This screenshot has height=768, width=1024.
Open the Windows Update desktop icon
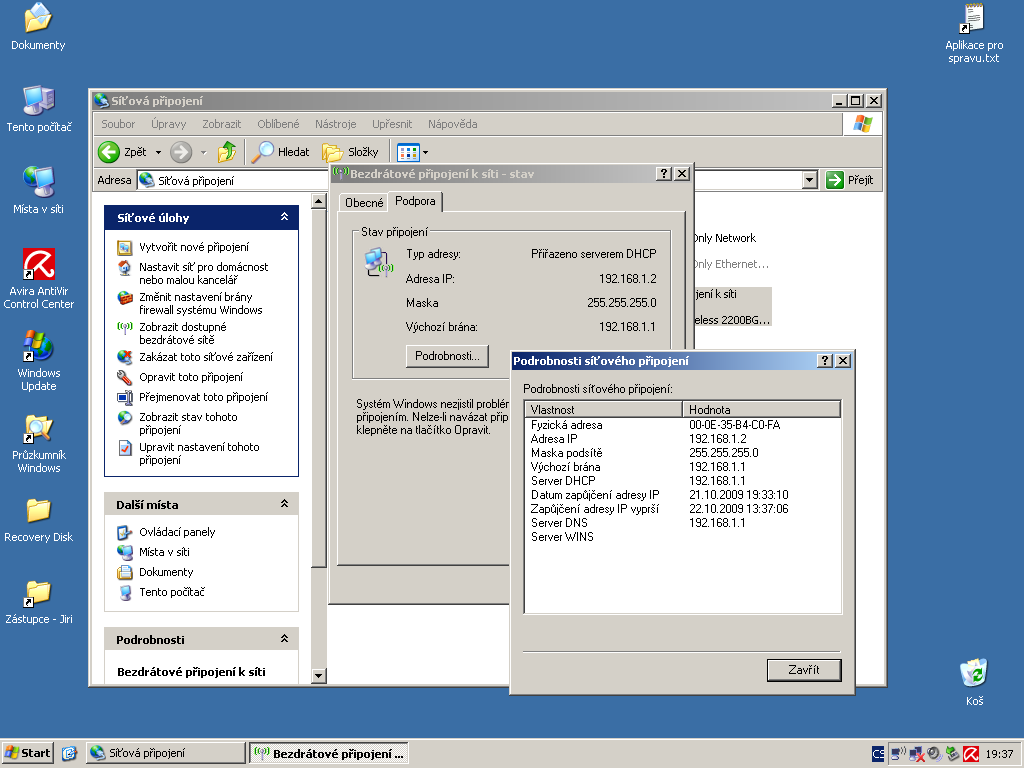(x=39, y=348)
